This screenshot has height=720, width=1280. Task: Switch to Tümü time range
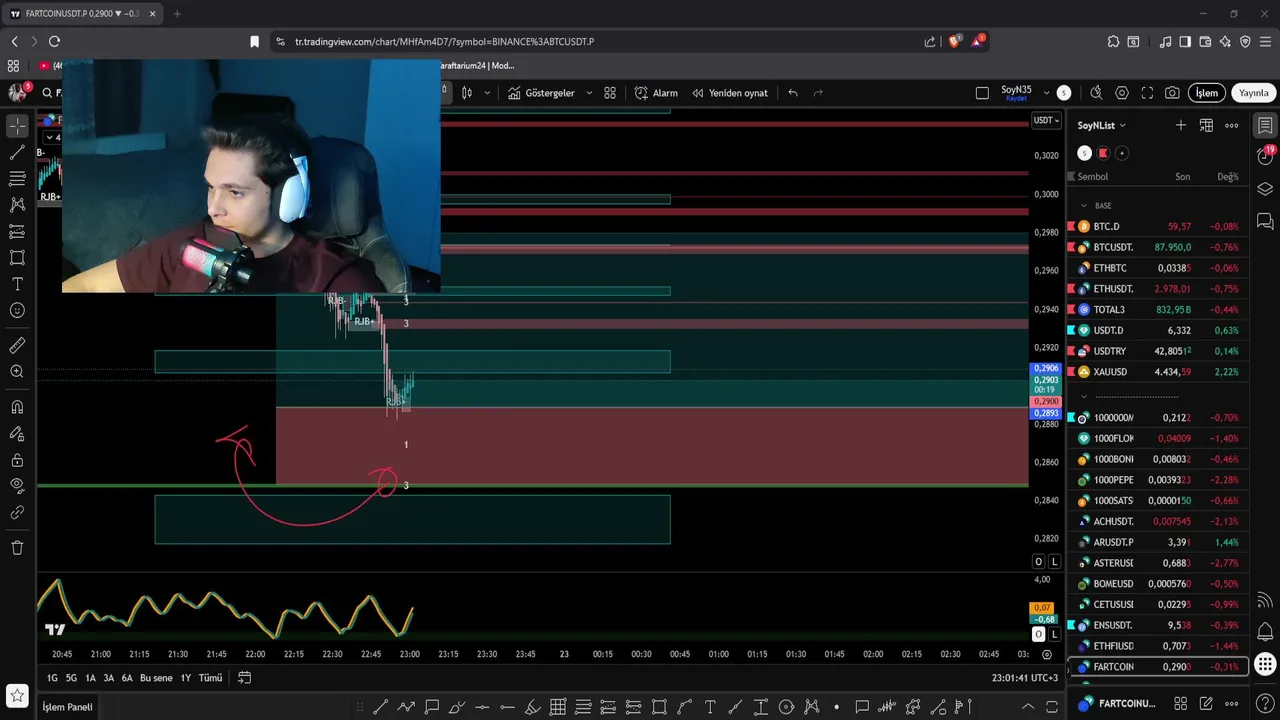[x=210, y=678]
